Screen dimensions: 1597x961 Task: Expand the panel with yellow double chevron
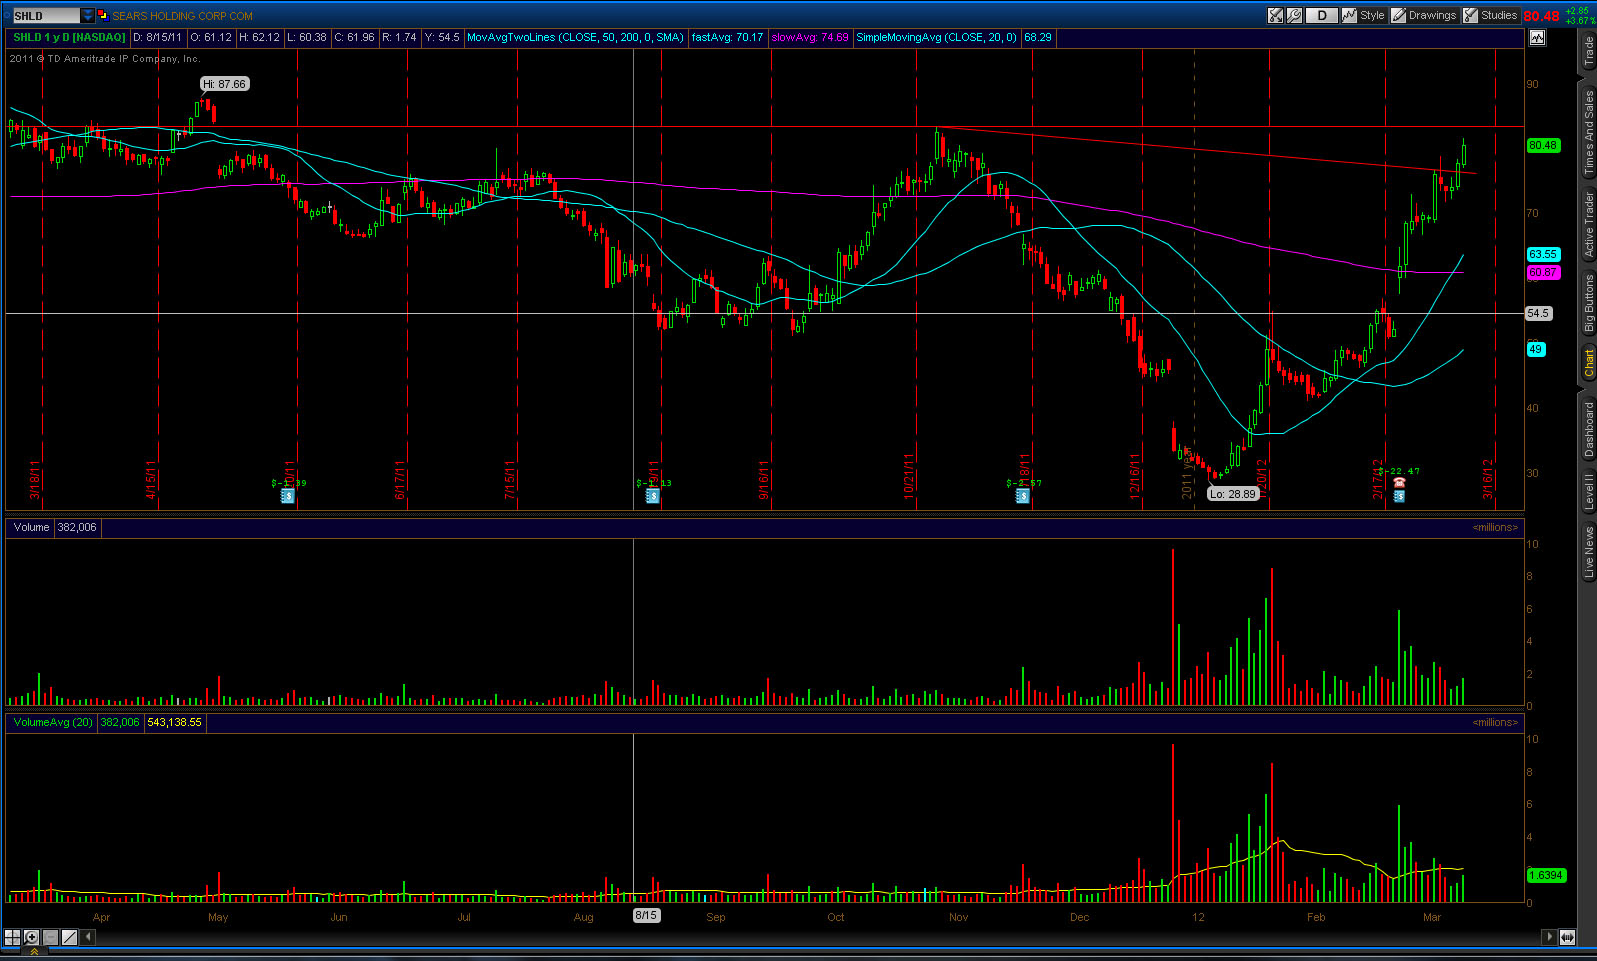tap(33, 952)
